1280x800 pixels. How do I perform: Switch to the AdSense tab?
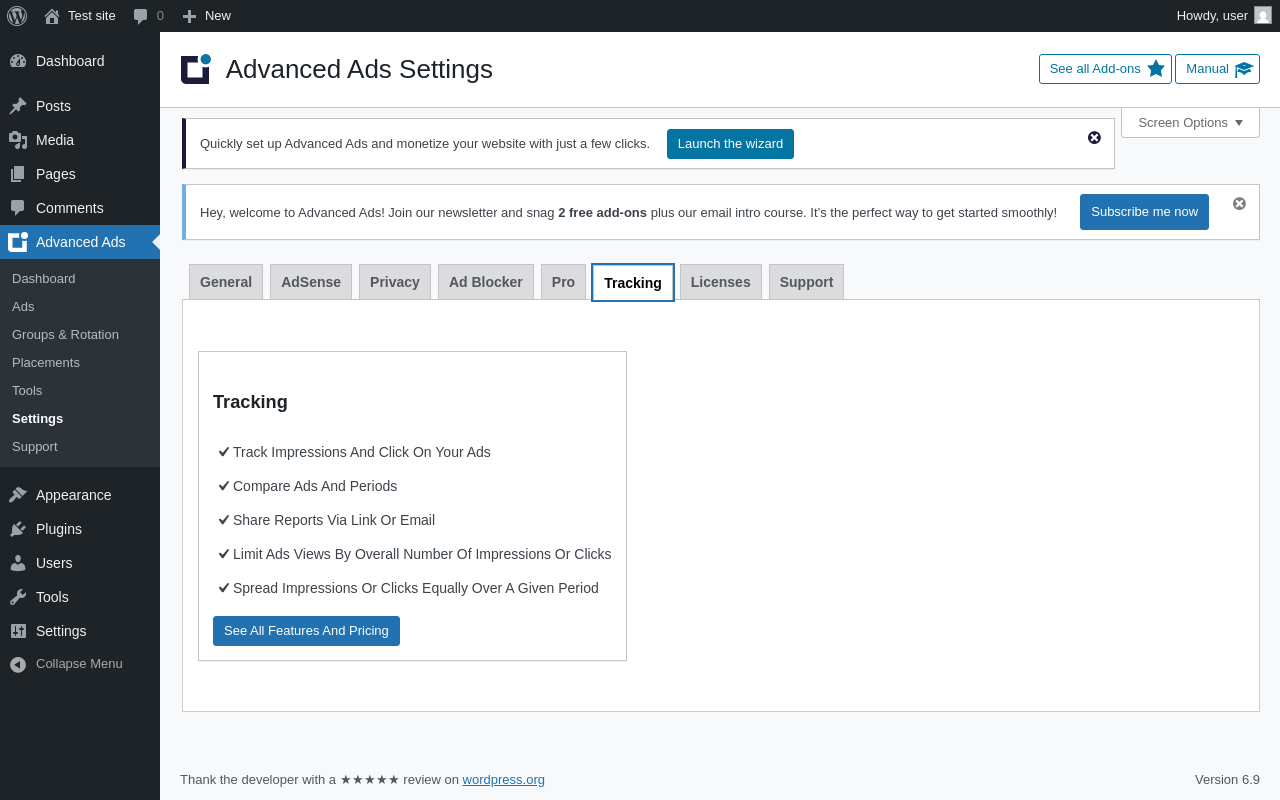click(x=311, y=282)
